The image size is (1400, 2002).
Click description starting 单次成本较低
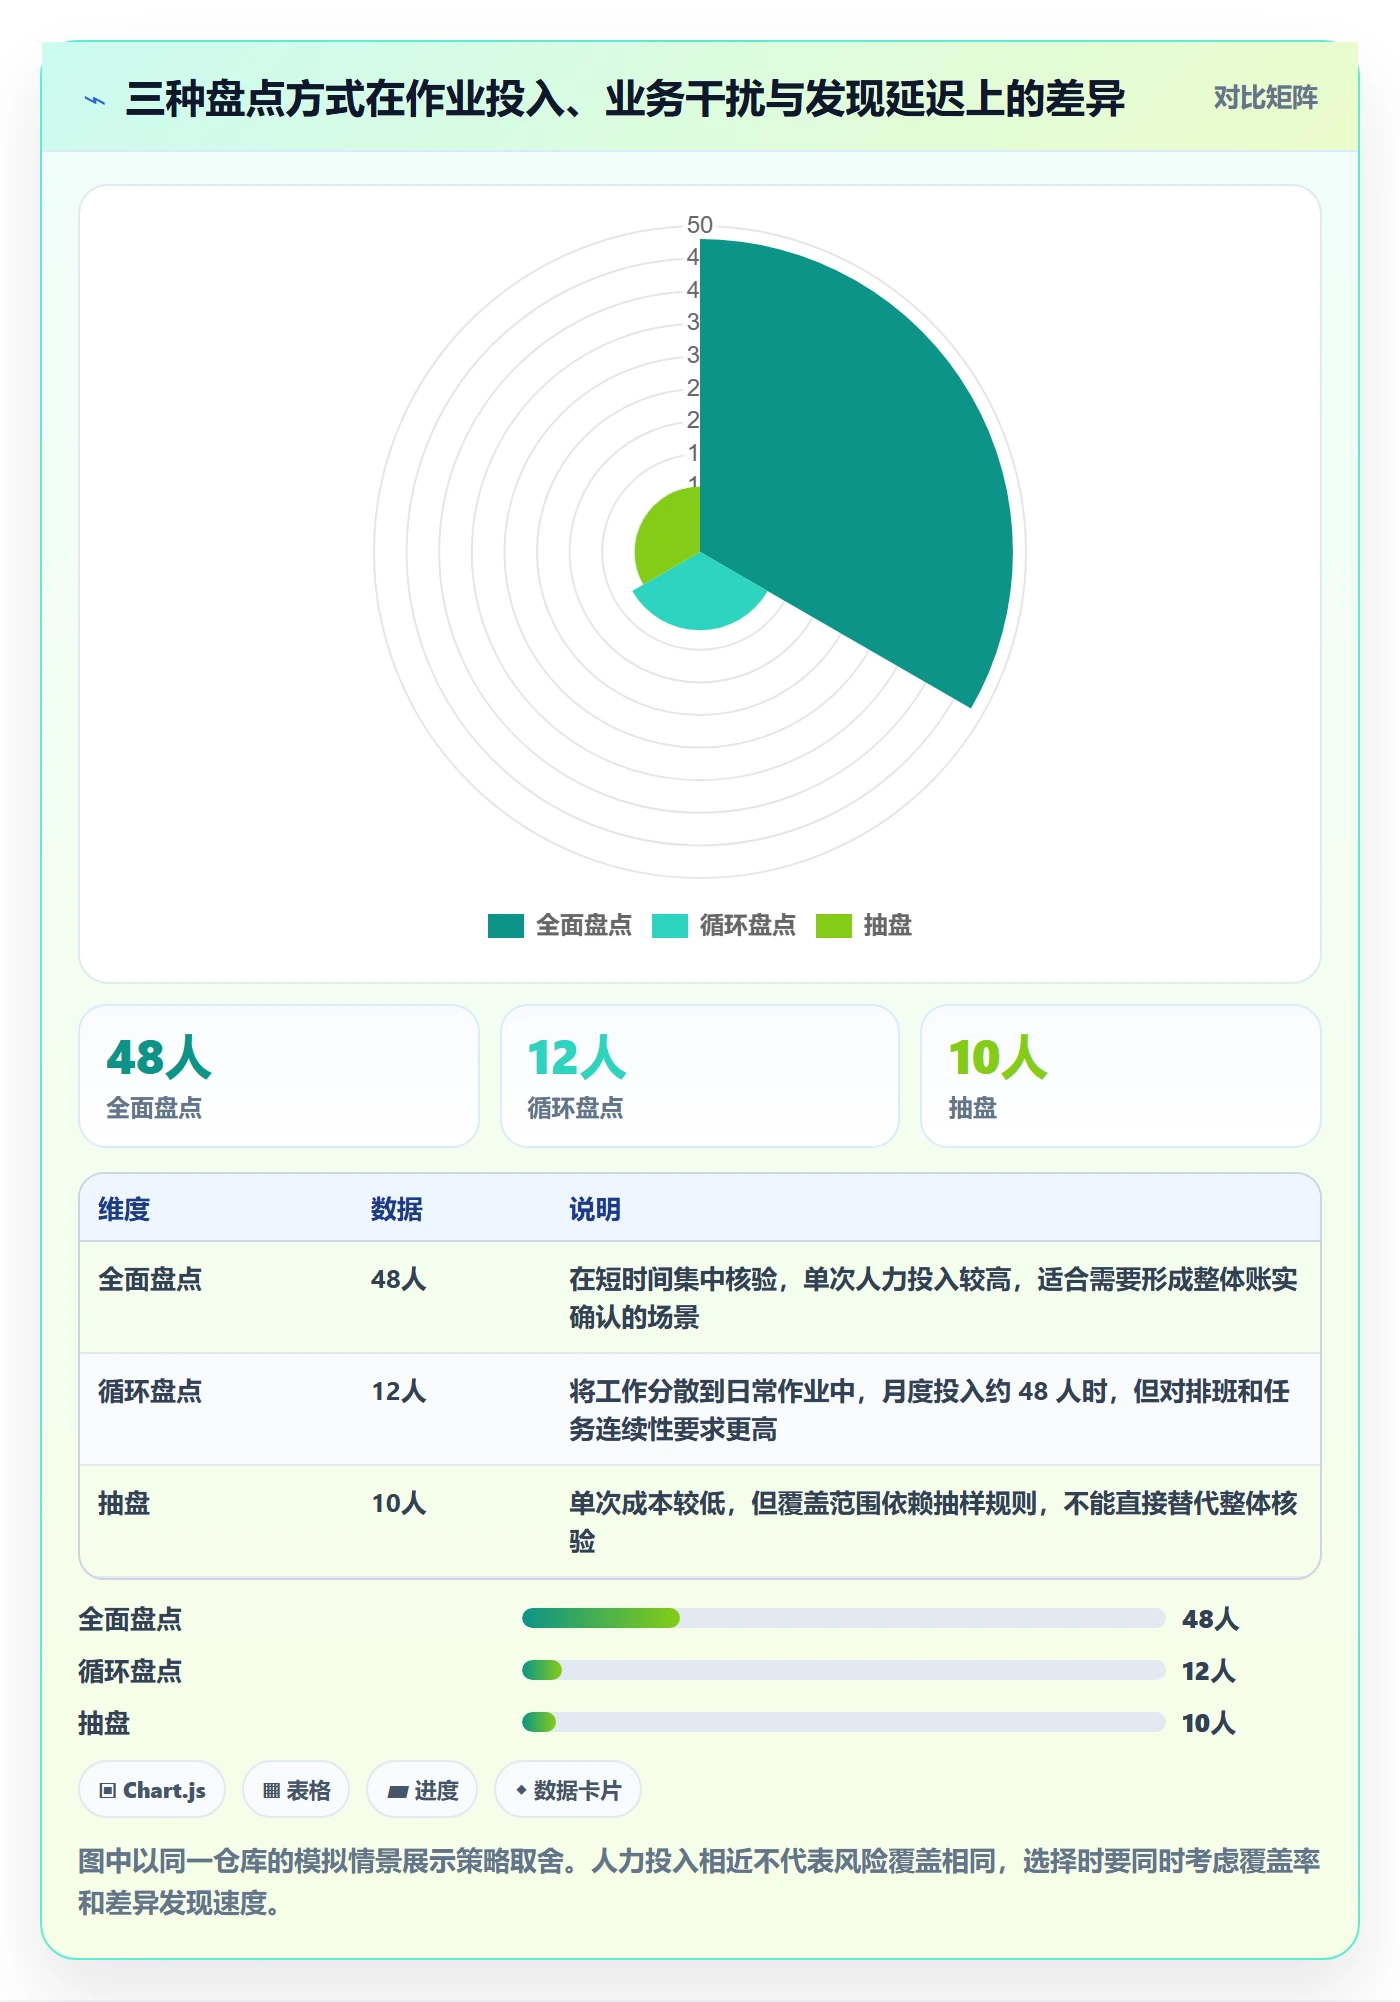tap(934, 1522)
